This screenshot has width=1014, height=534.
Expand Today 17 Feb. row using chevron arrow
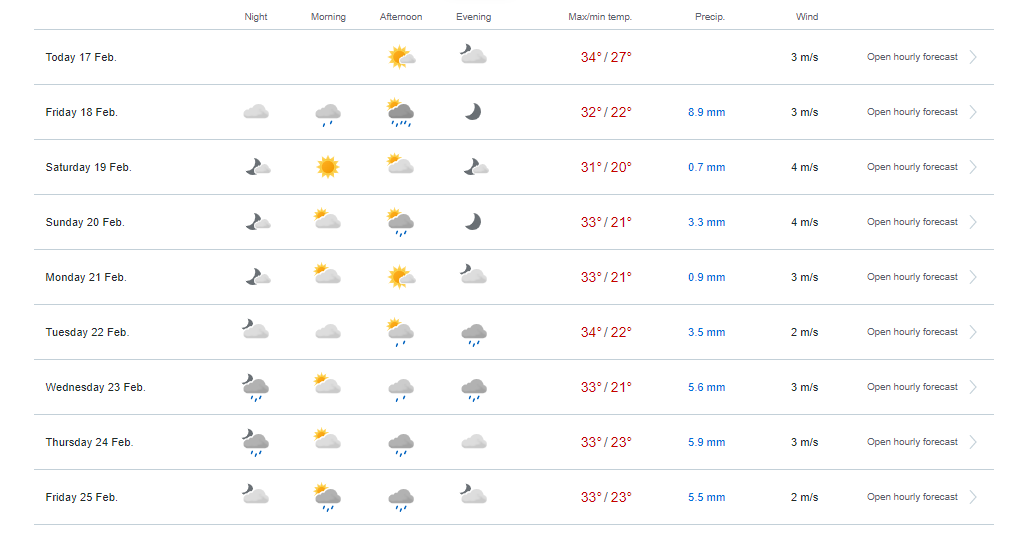tap(973, 57)
